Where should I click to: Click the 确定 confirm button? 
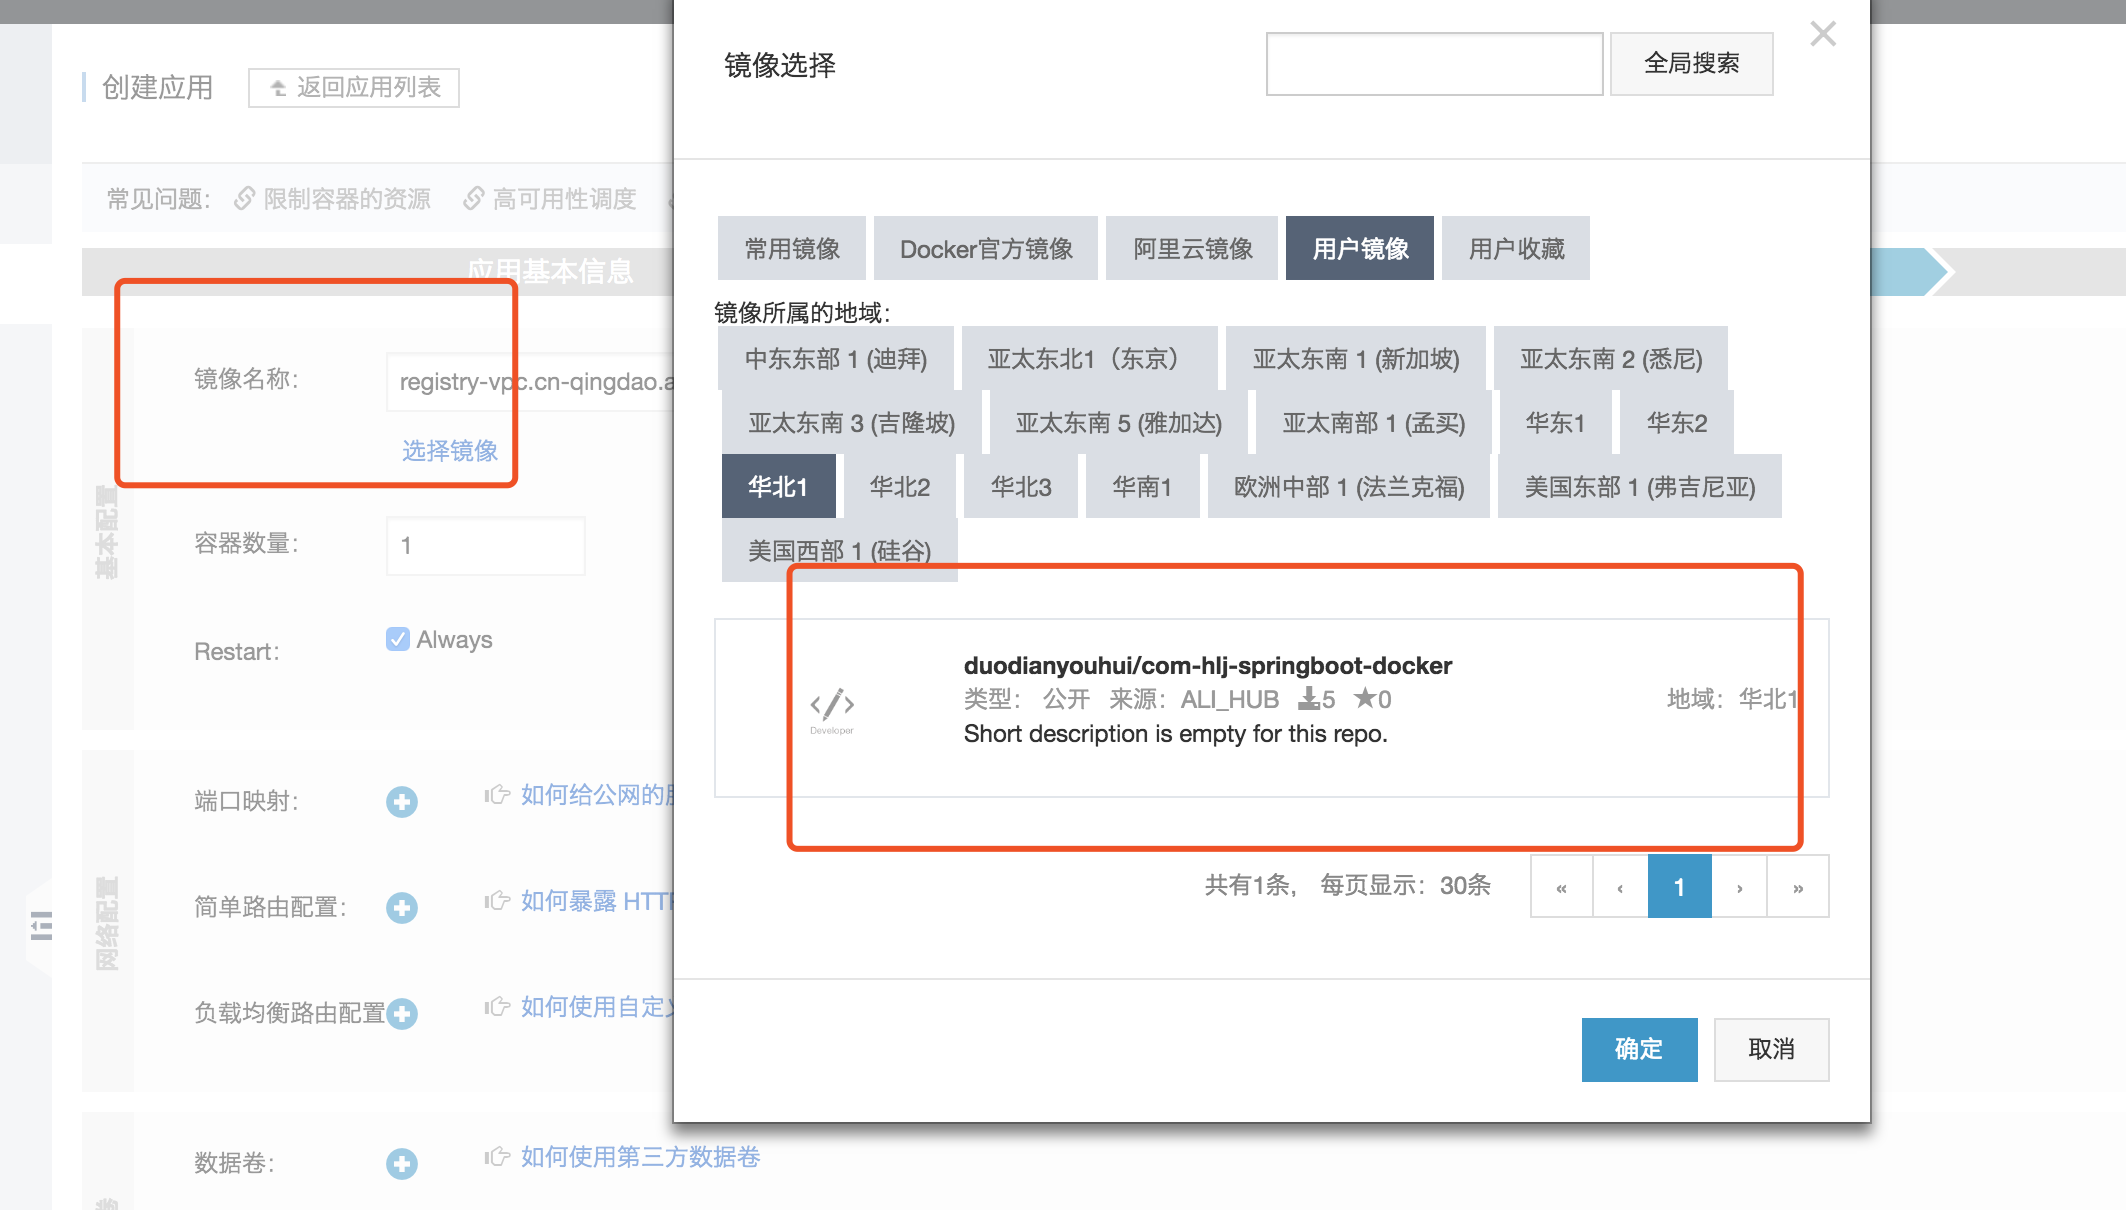tap(1639, 1049)
